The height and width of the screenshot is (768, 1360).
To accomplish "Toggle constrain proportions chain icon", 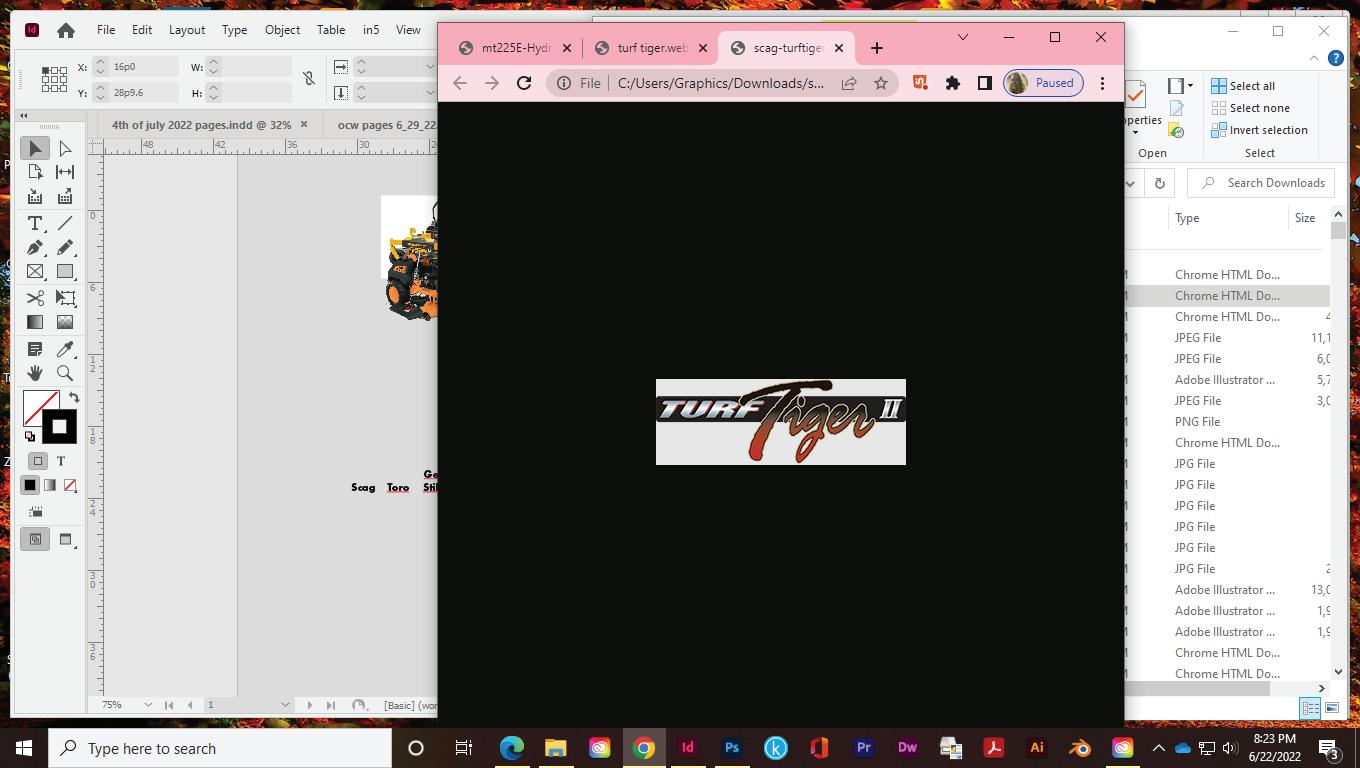I will (309, 79).
